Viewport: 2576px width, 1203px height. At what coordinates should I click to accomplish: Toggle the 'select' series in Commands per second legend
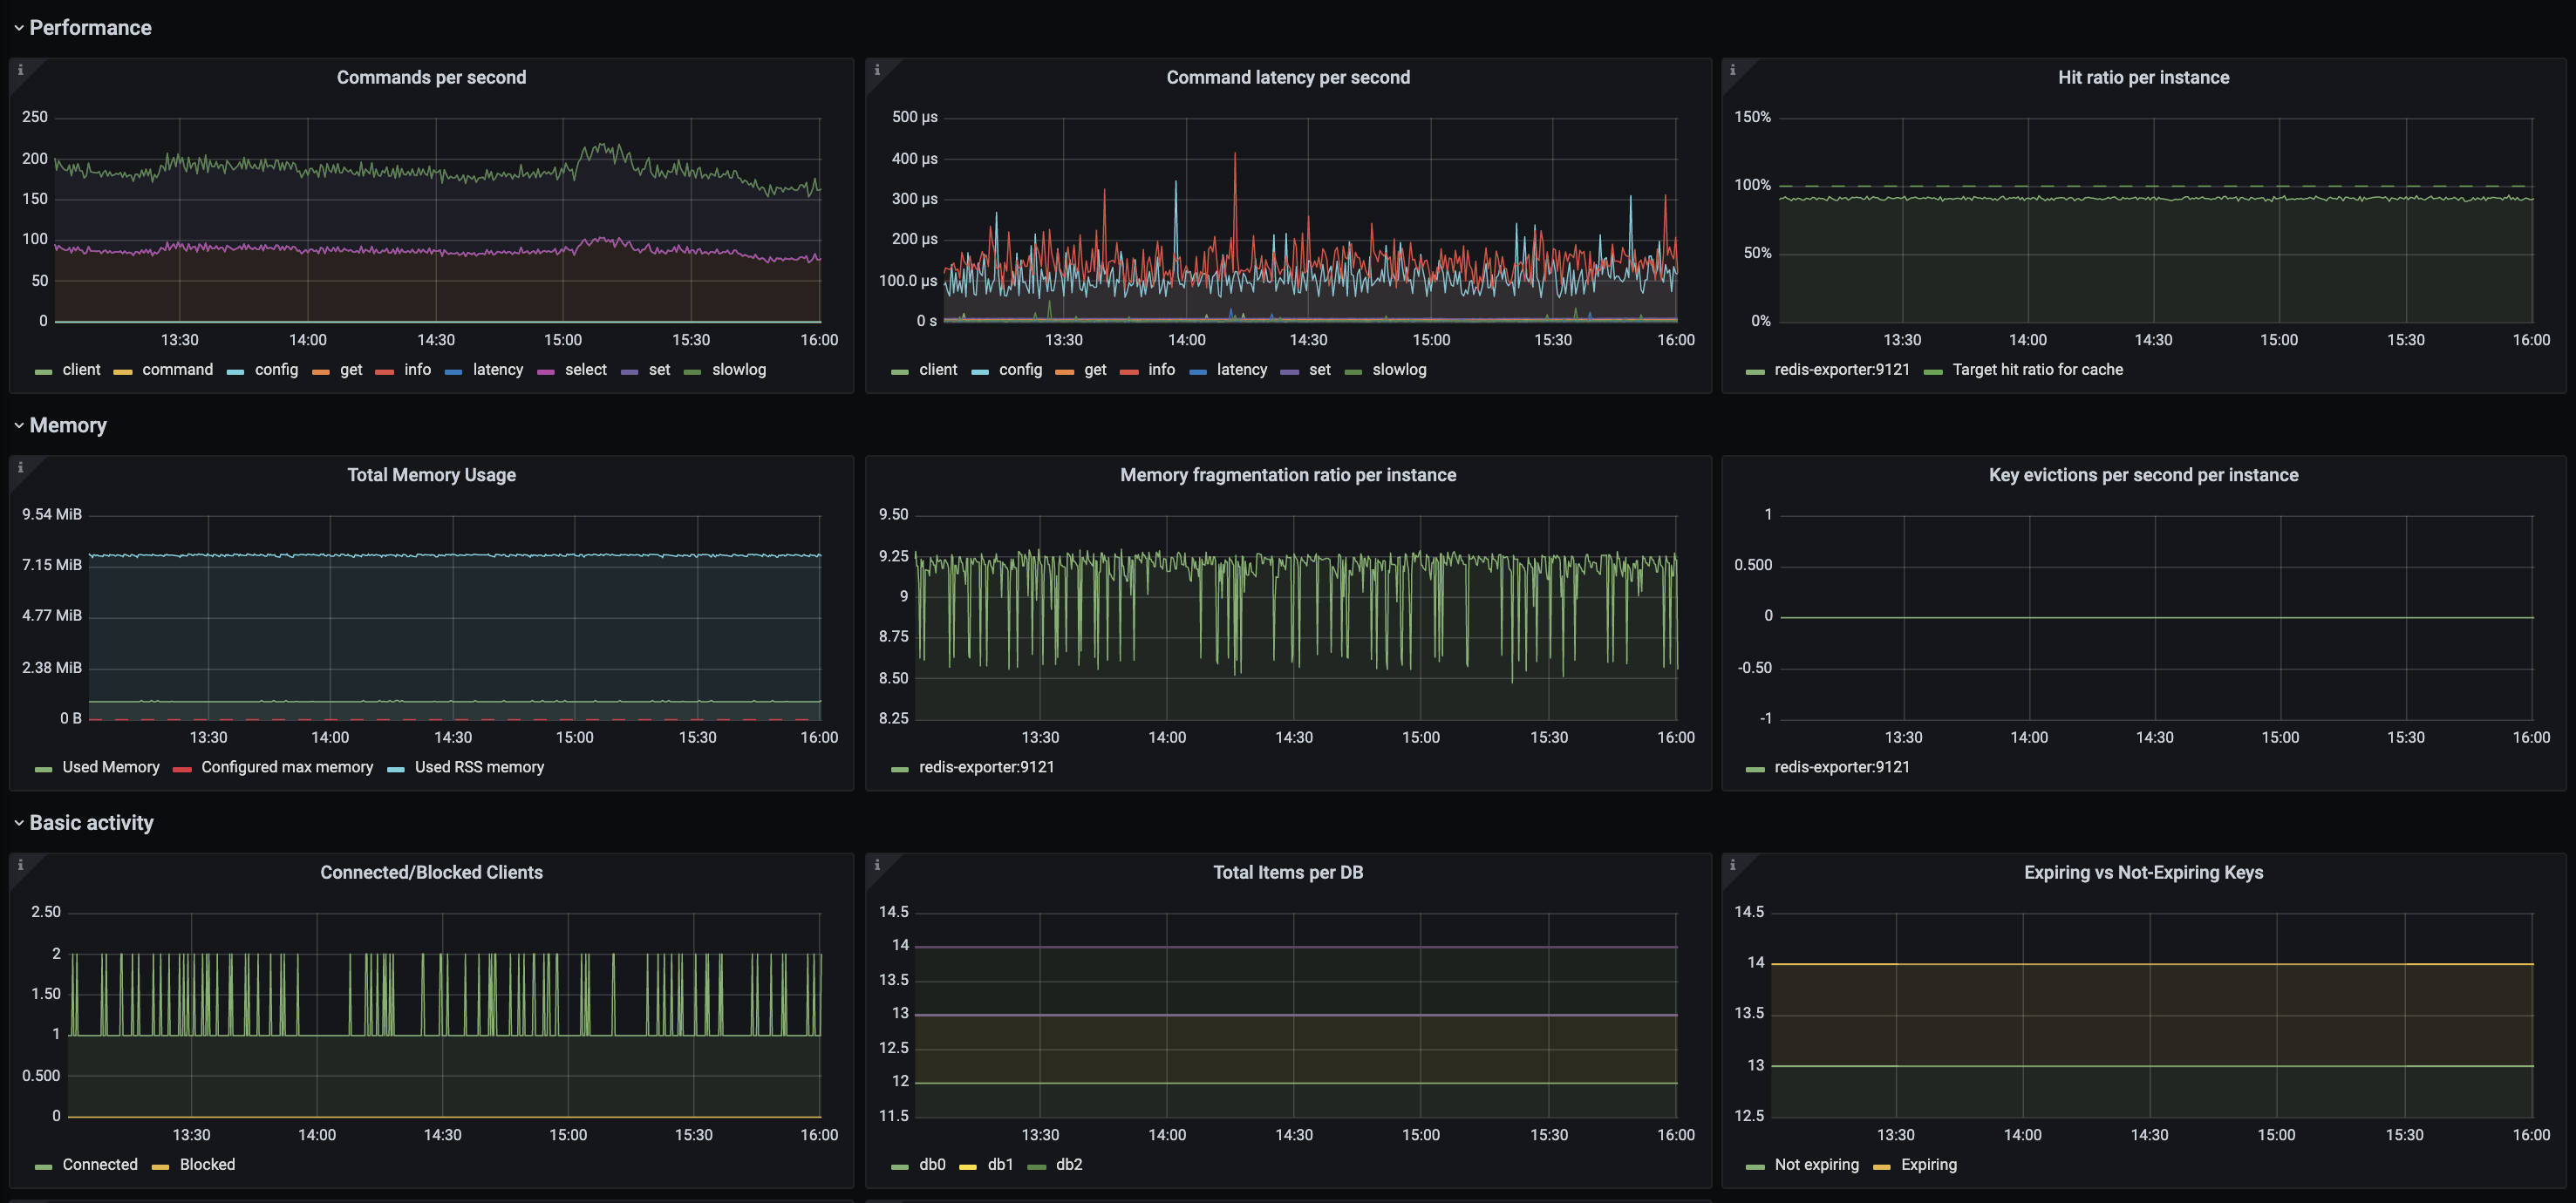(585, 370)
